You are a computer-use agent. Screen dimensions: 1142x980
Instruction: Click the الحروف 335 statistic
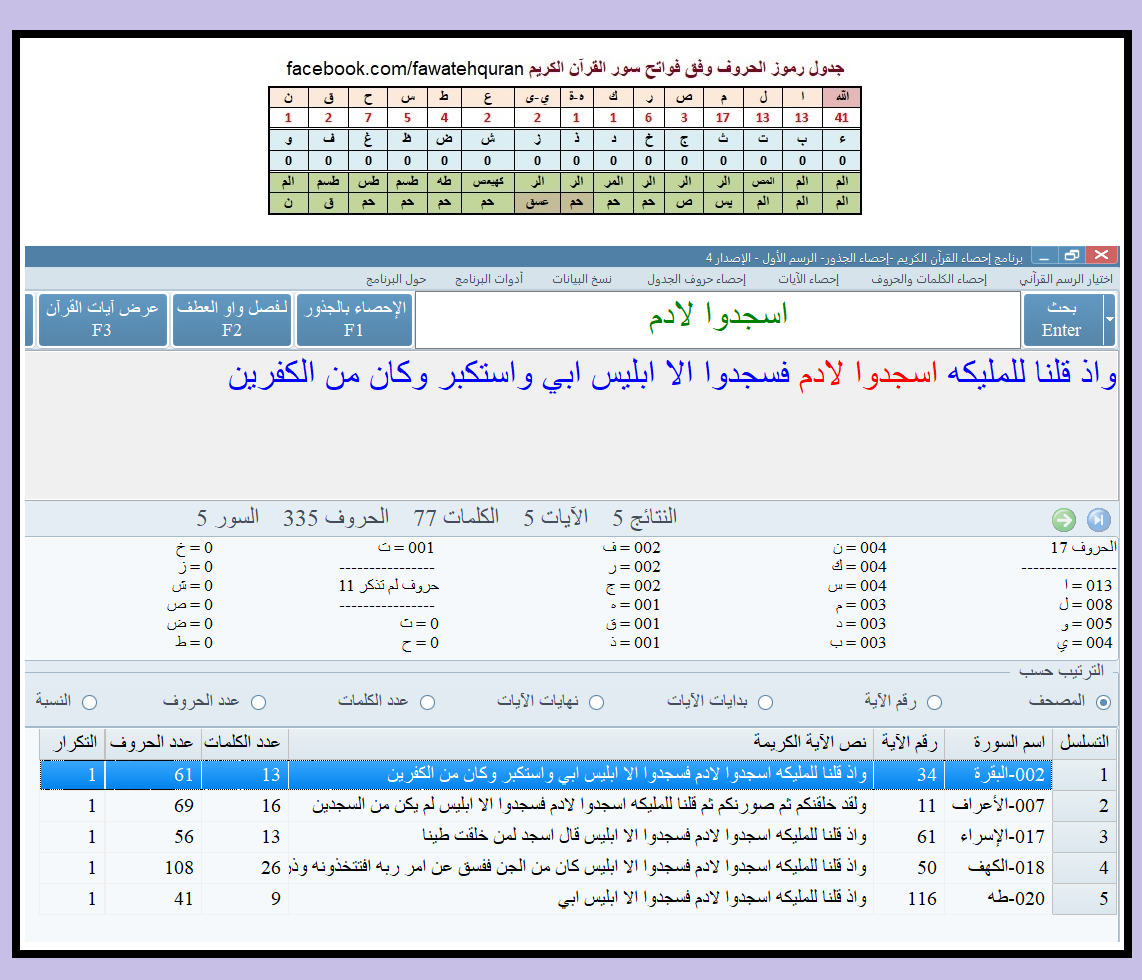(336, 518)
